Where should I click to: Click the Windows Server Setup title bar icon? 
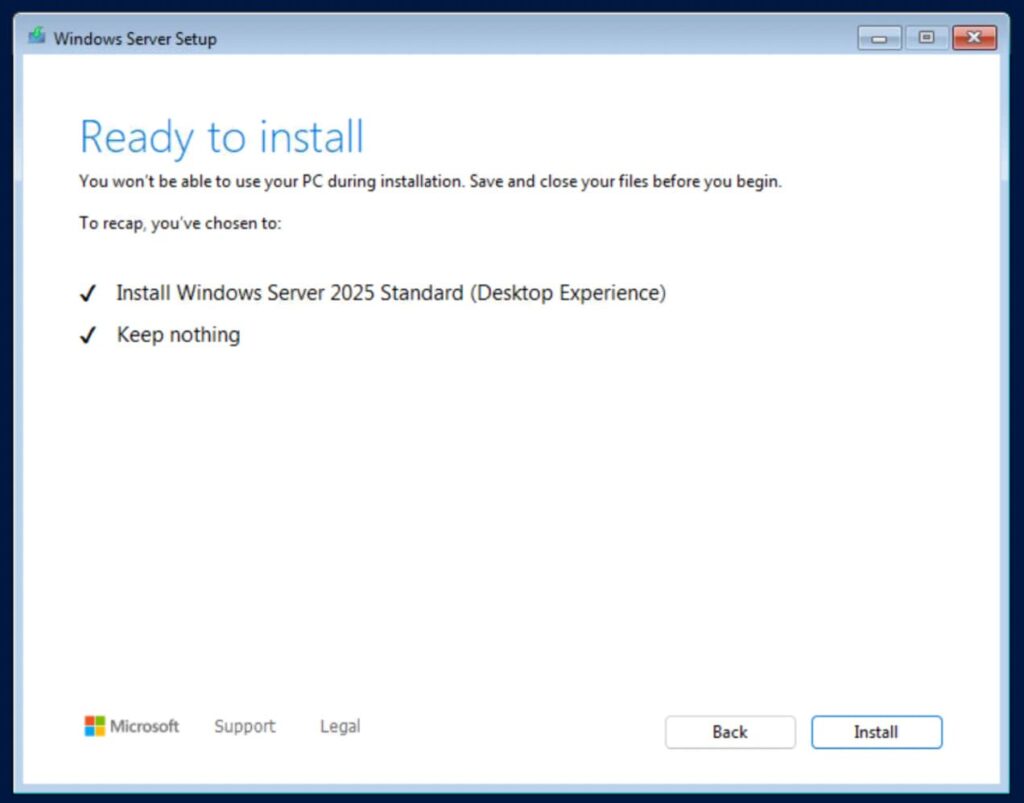click(37, 38)
